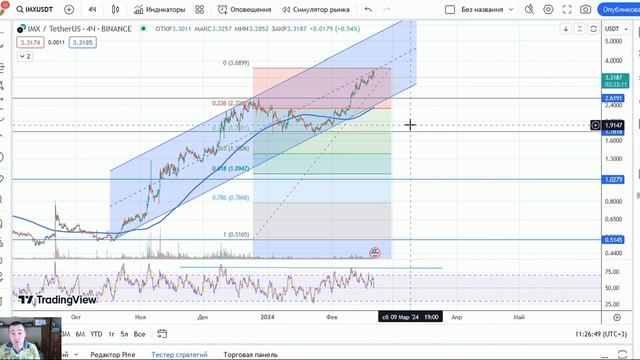Start the Симулятор рынка replay
640x360 pixels.
[x=316, y=9]
